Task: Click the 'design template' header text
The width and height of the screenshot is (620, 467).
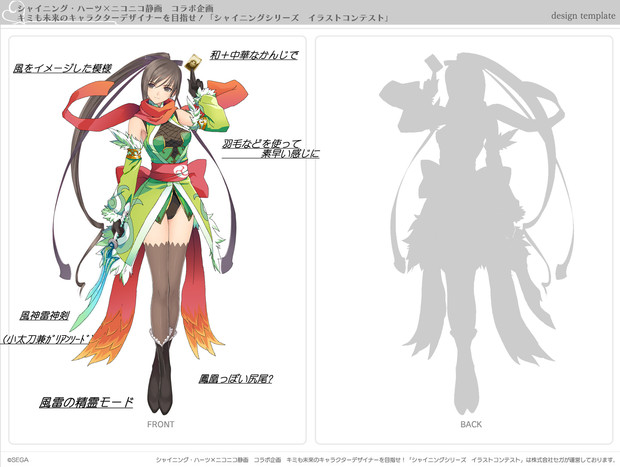Action: point(583,16)
